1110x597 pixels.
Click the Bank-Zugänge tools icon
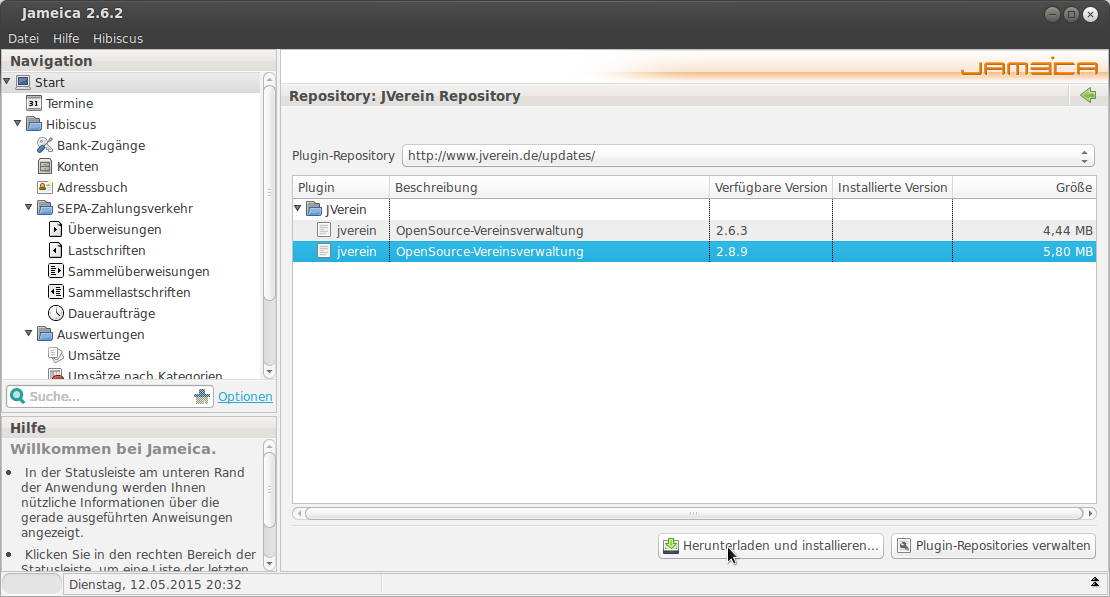click(45, 145)
